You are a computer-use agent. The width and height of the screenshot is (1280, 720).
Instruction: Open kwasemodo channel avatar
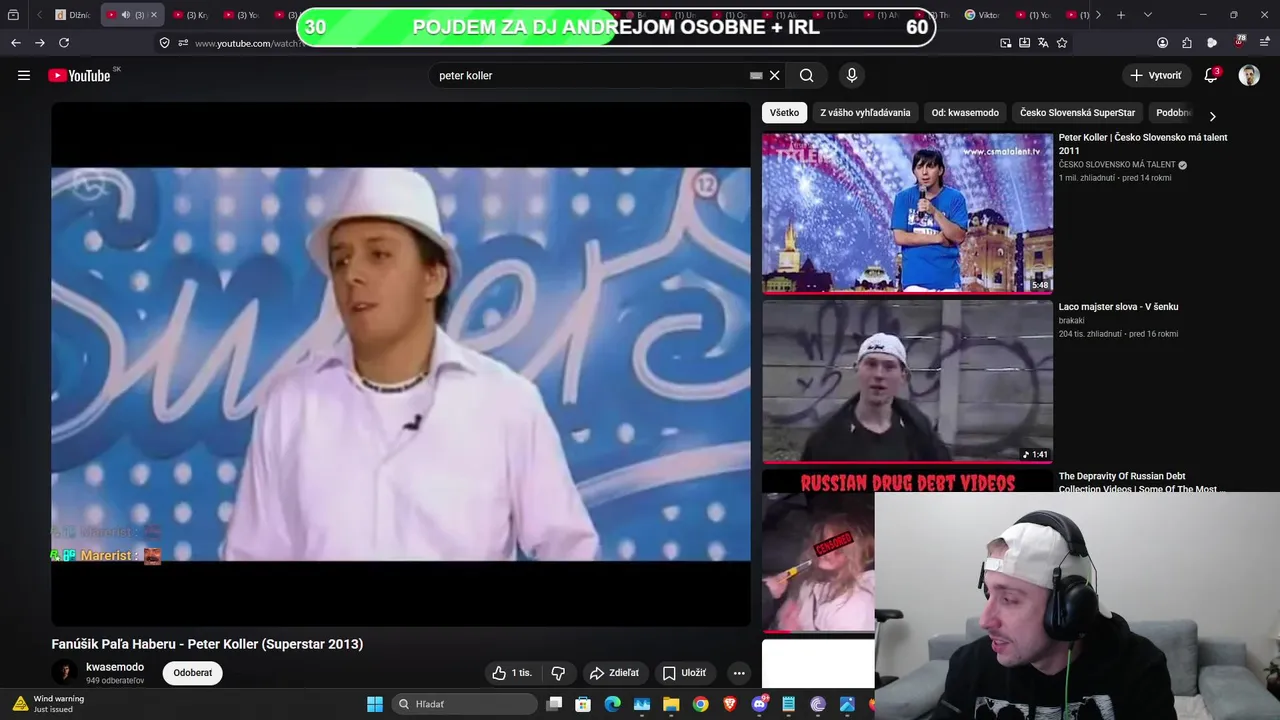tap(65, 672)
